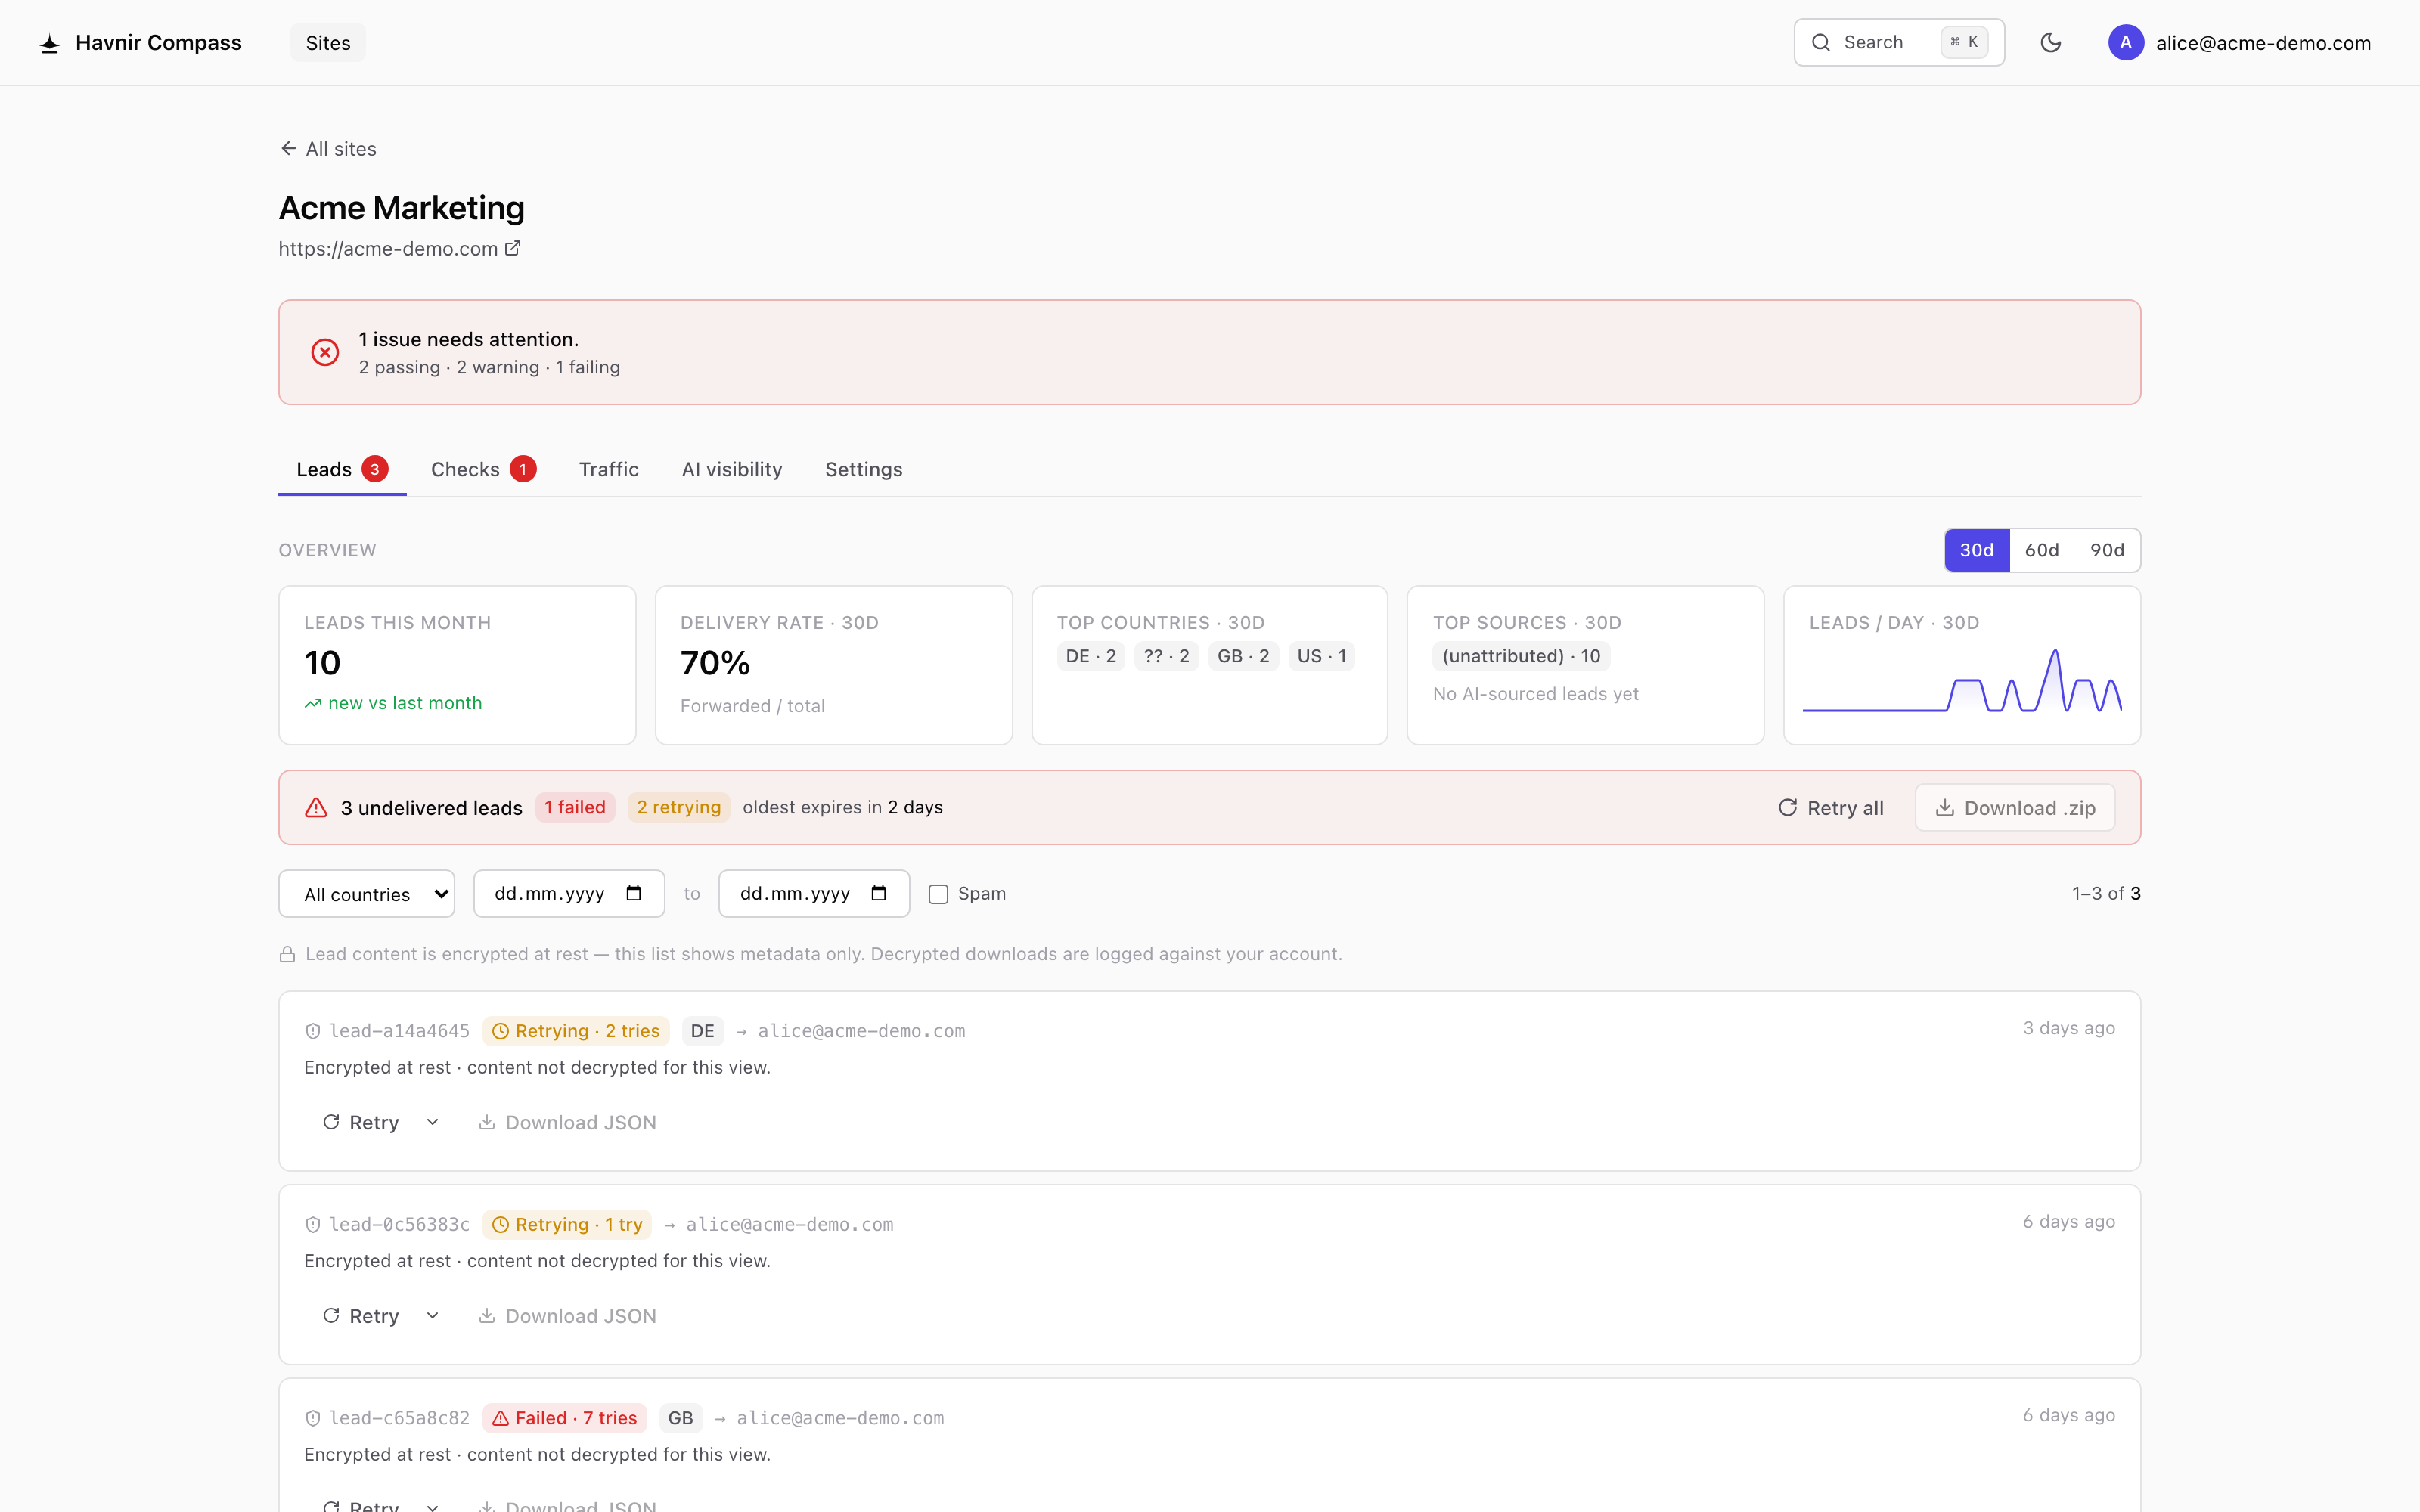The image size is (2420, 1512).
Task: Go back to All sites
Action: tap(328, 149)
